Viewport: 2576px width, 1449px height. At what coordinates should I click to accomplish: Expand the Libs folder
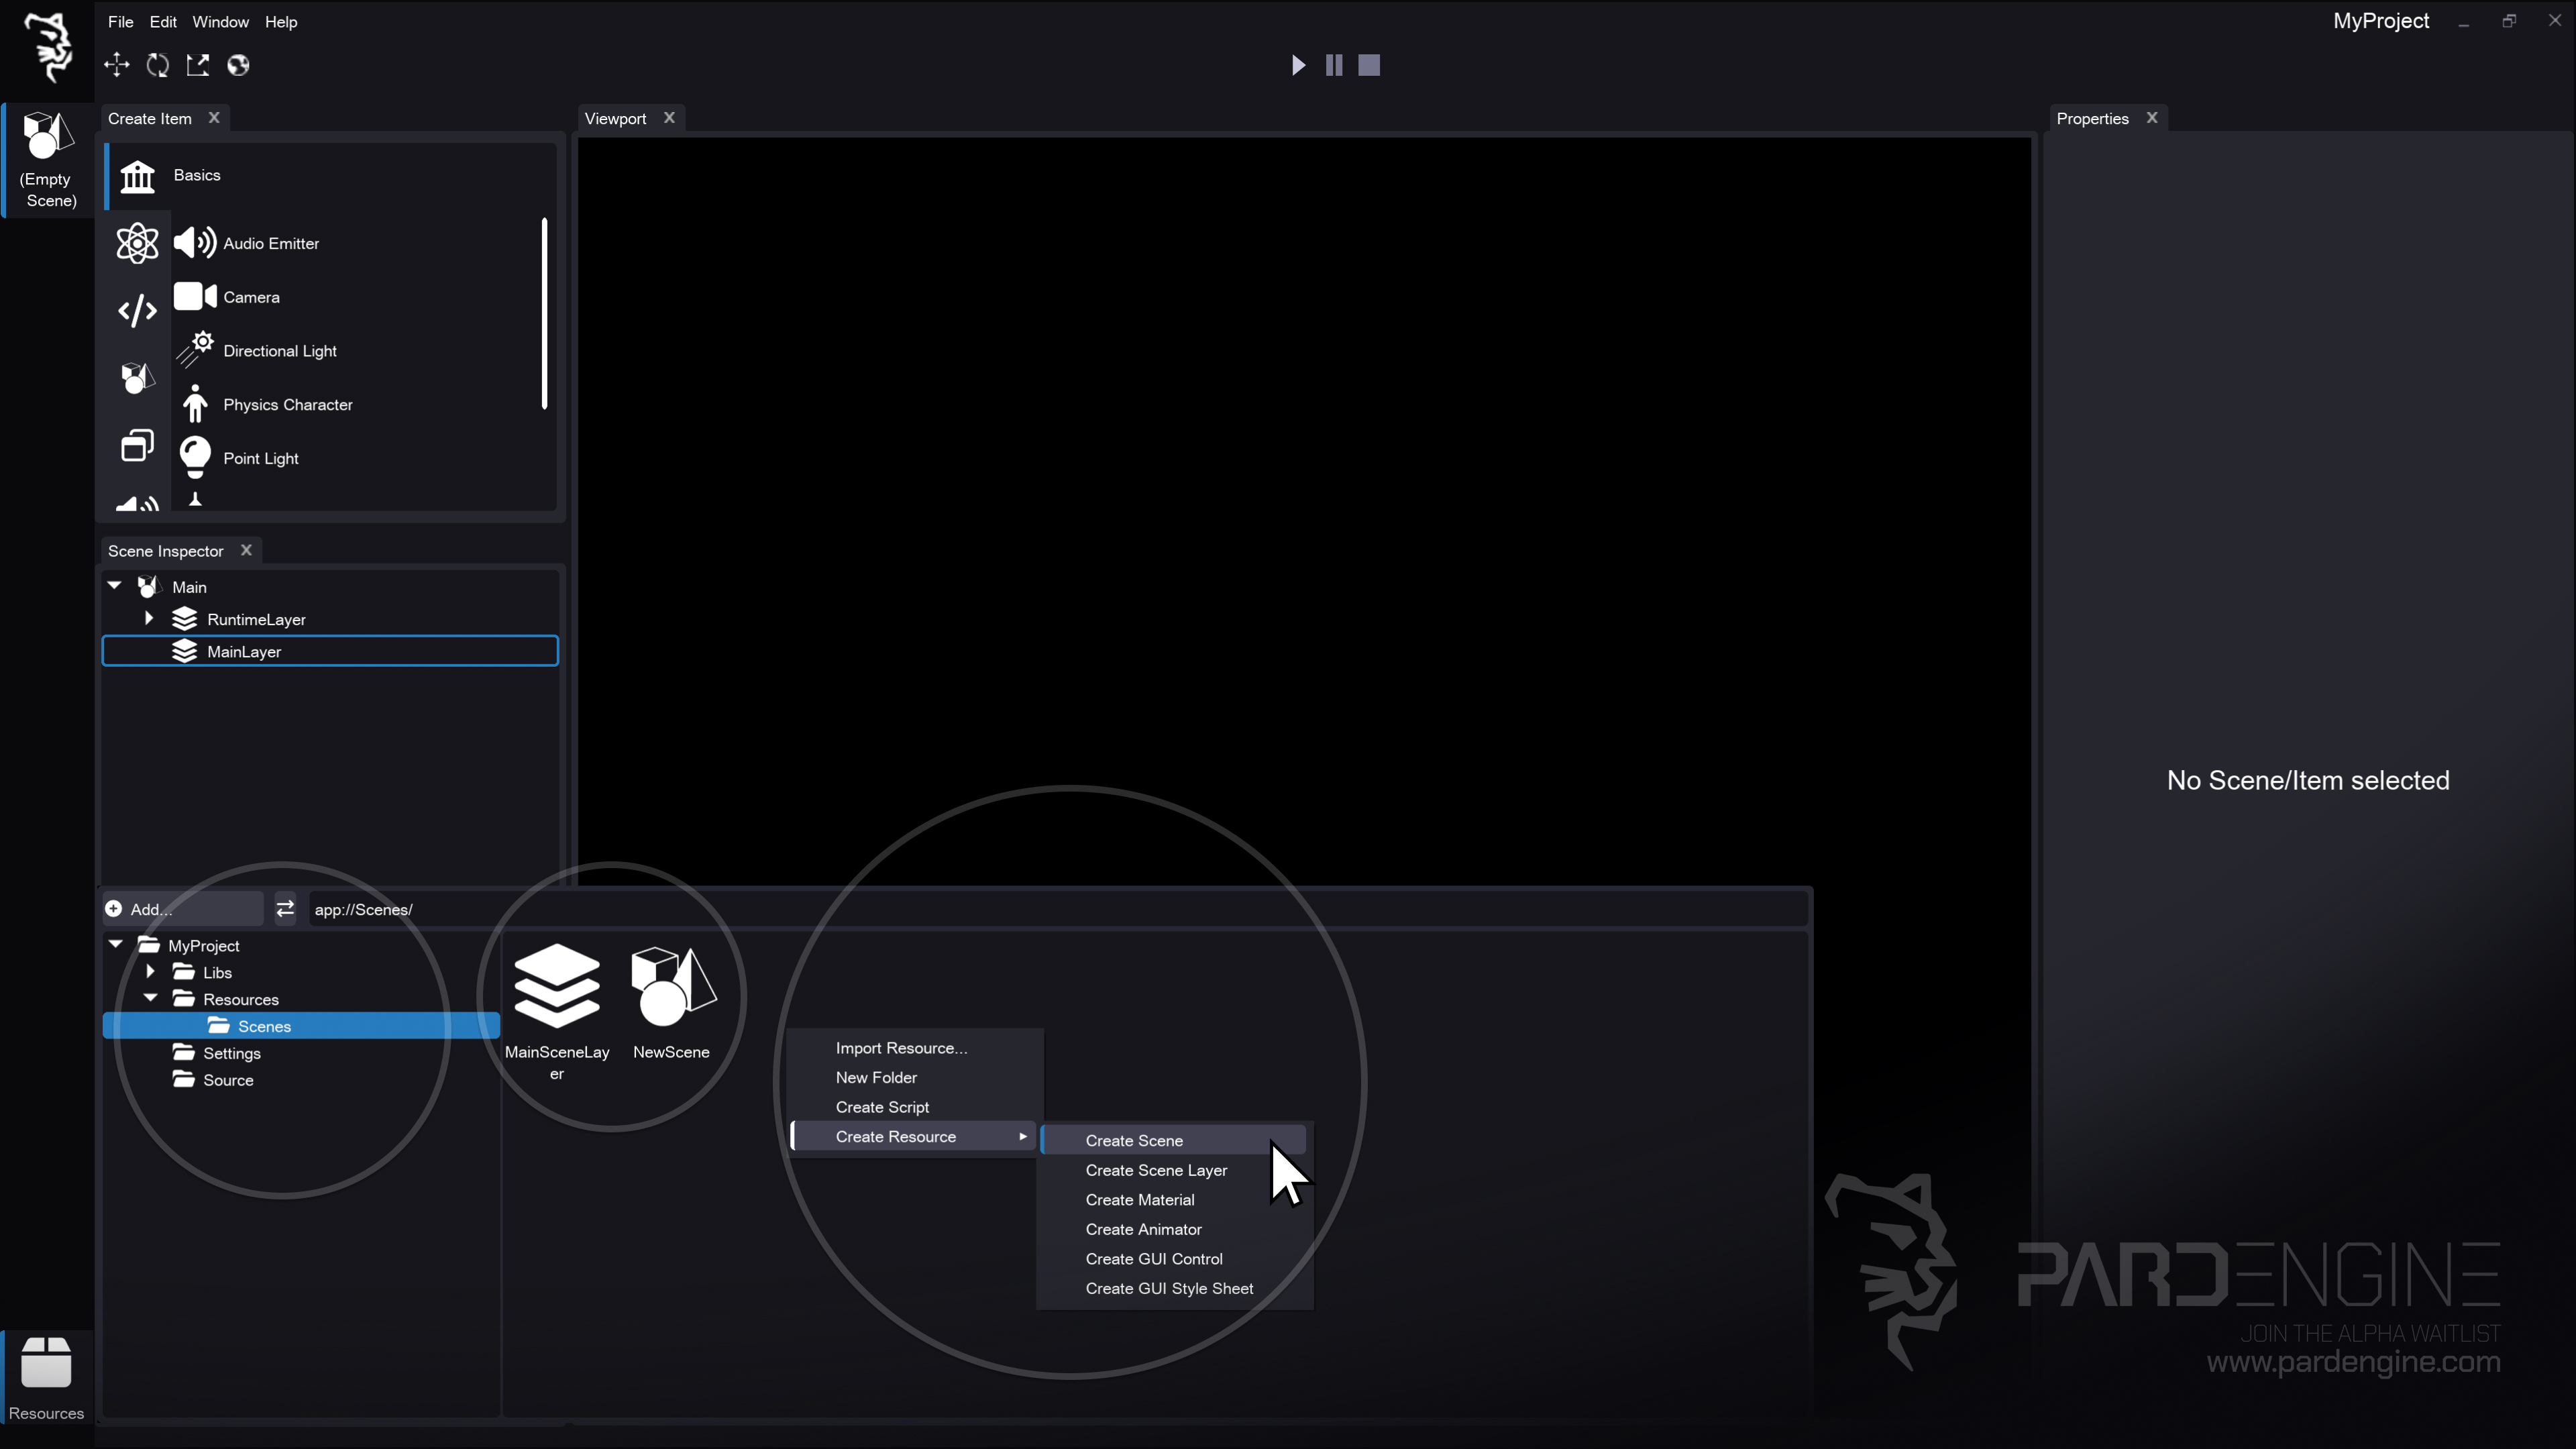(x=151, y=971)
